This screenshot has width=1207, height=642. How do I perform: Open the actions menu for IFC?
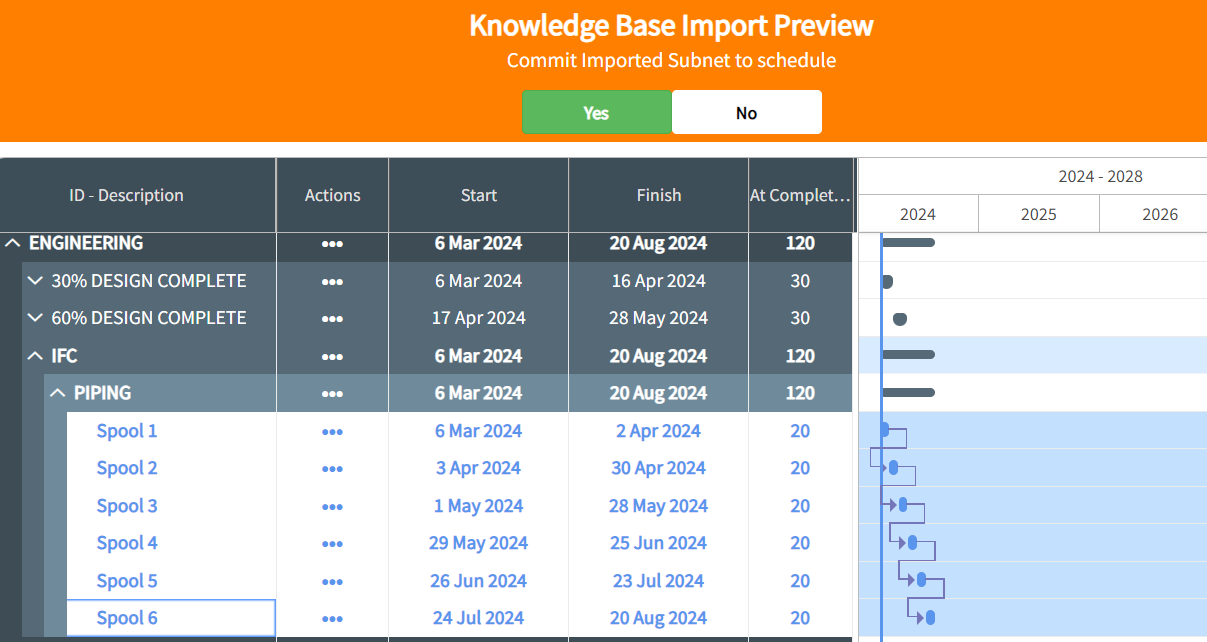coord(332,355)
